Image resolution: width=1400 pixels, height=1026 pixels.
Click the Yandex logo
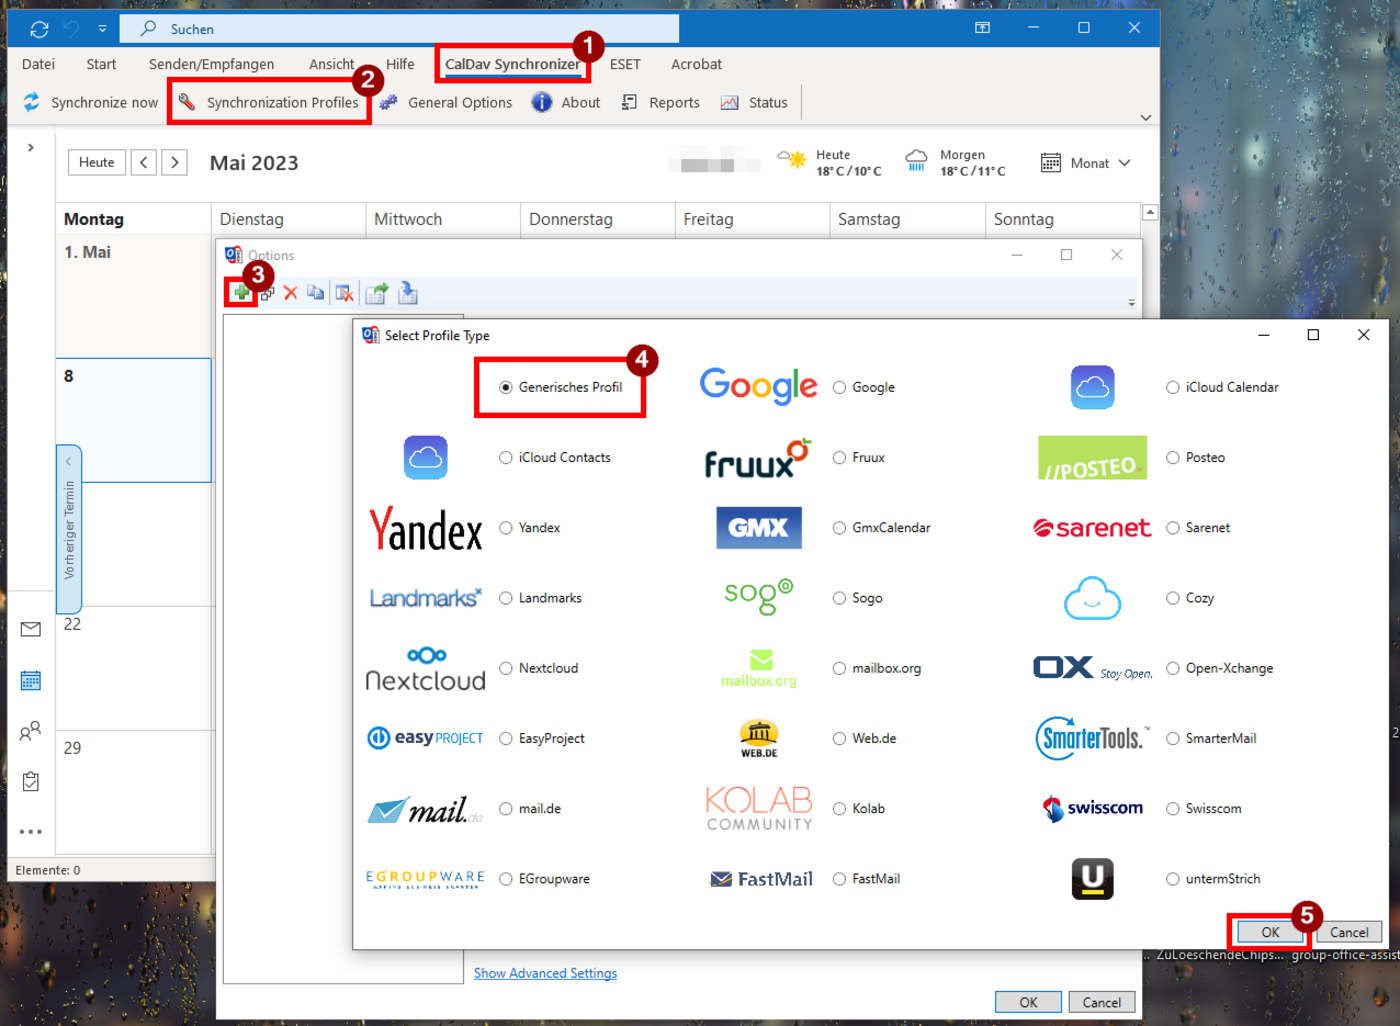pyautogui.click(x=426, y=527)
